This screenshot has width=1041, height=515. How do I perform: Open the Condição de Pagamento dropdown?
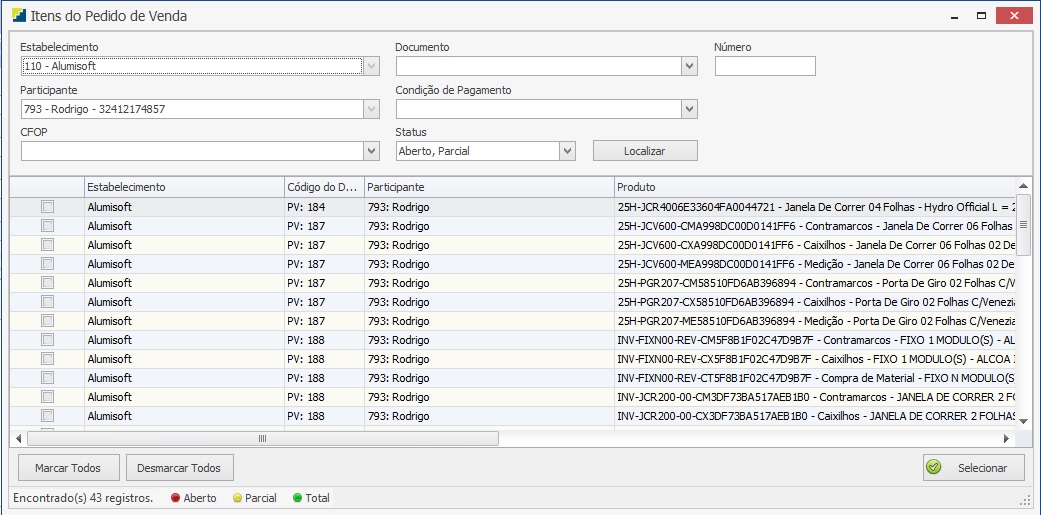pyautogui.click(x=689, y=108)
